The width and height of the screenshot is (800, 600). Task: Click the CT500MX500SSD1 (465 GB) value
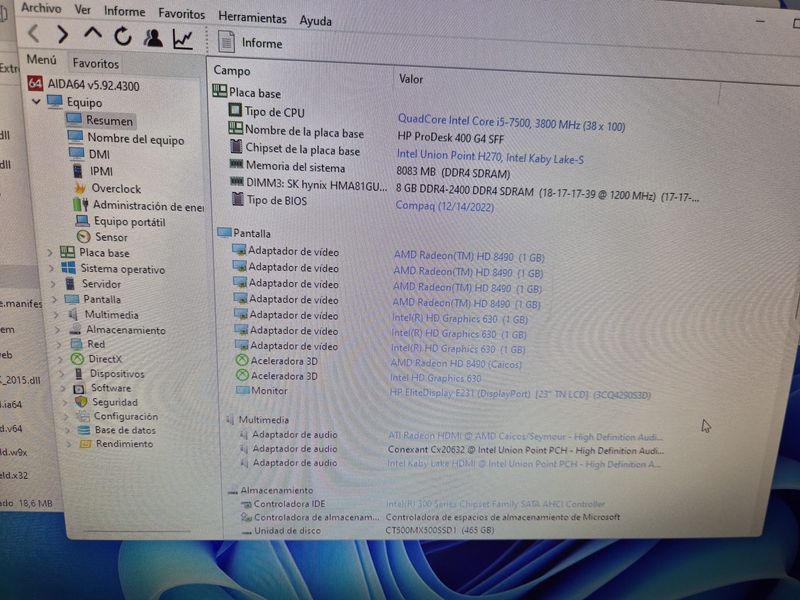(440, 530)
